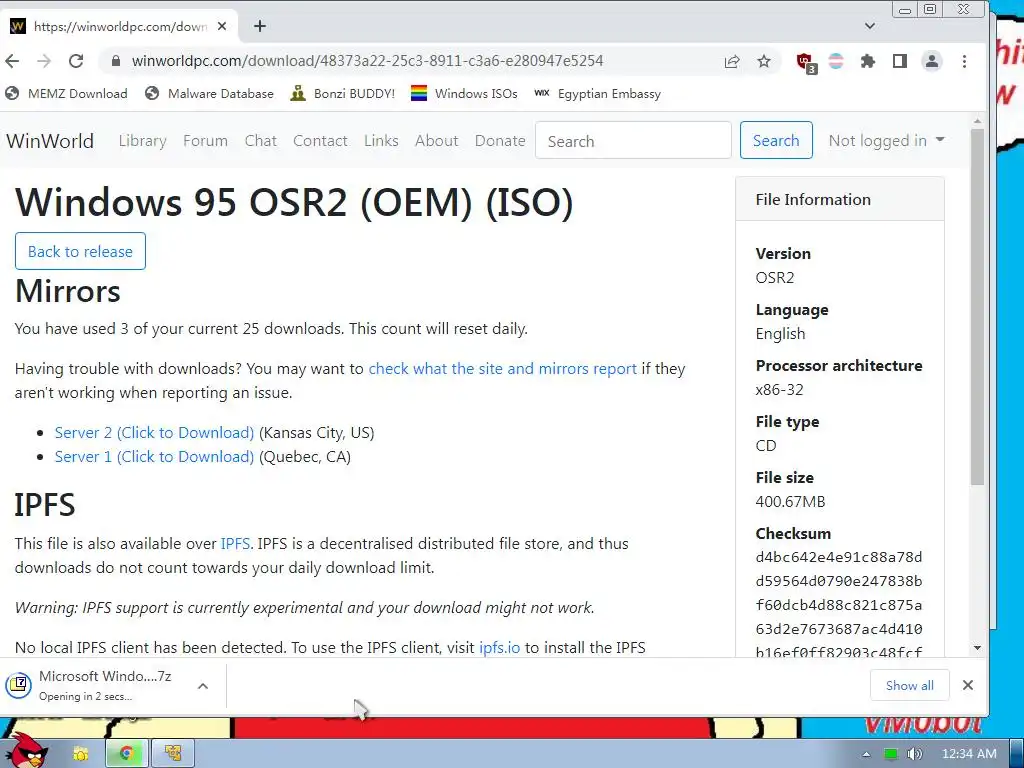Open the Donate nav item

tap(500, 140)
